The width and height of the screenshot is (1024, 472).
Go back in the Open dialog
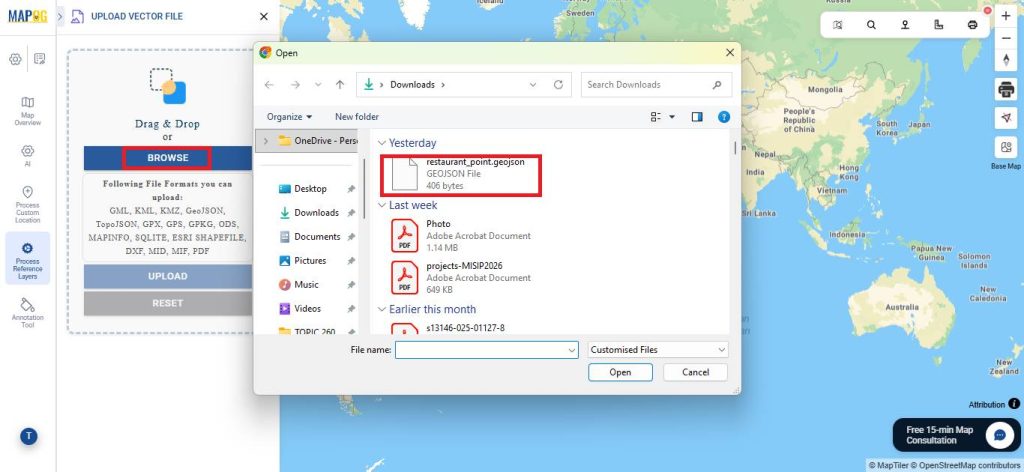(x=269, y=85)
